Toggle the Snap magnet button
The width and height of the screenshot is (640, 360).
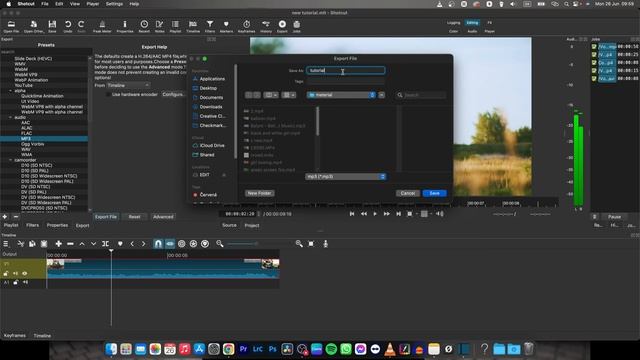click(158, 244)
